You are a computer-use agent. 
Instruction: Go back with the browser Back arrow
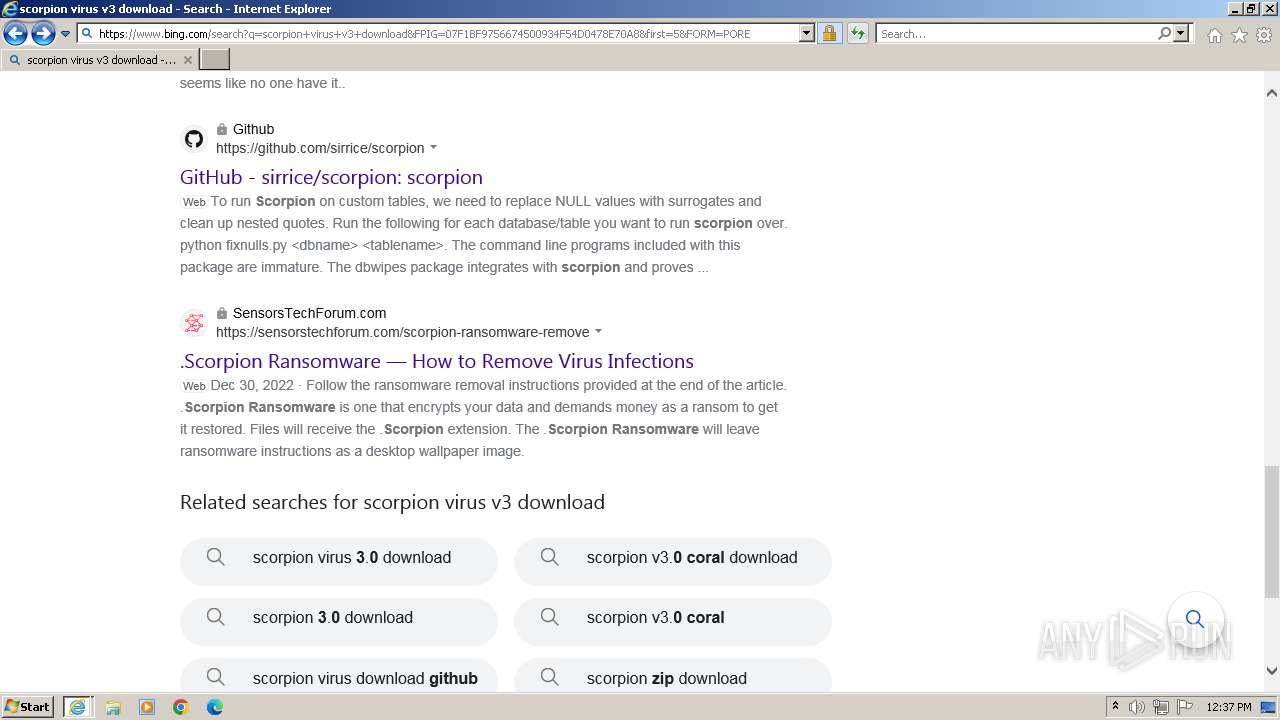pyautogui.click(x=15, y=34)
